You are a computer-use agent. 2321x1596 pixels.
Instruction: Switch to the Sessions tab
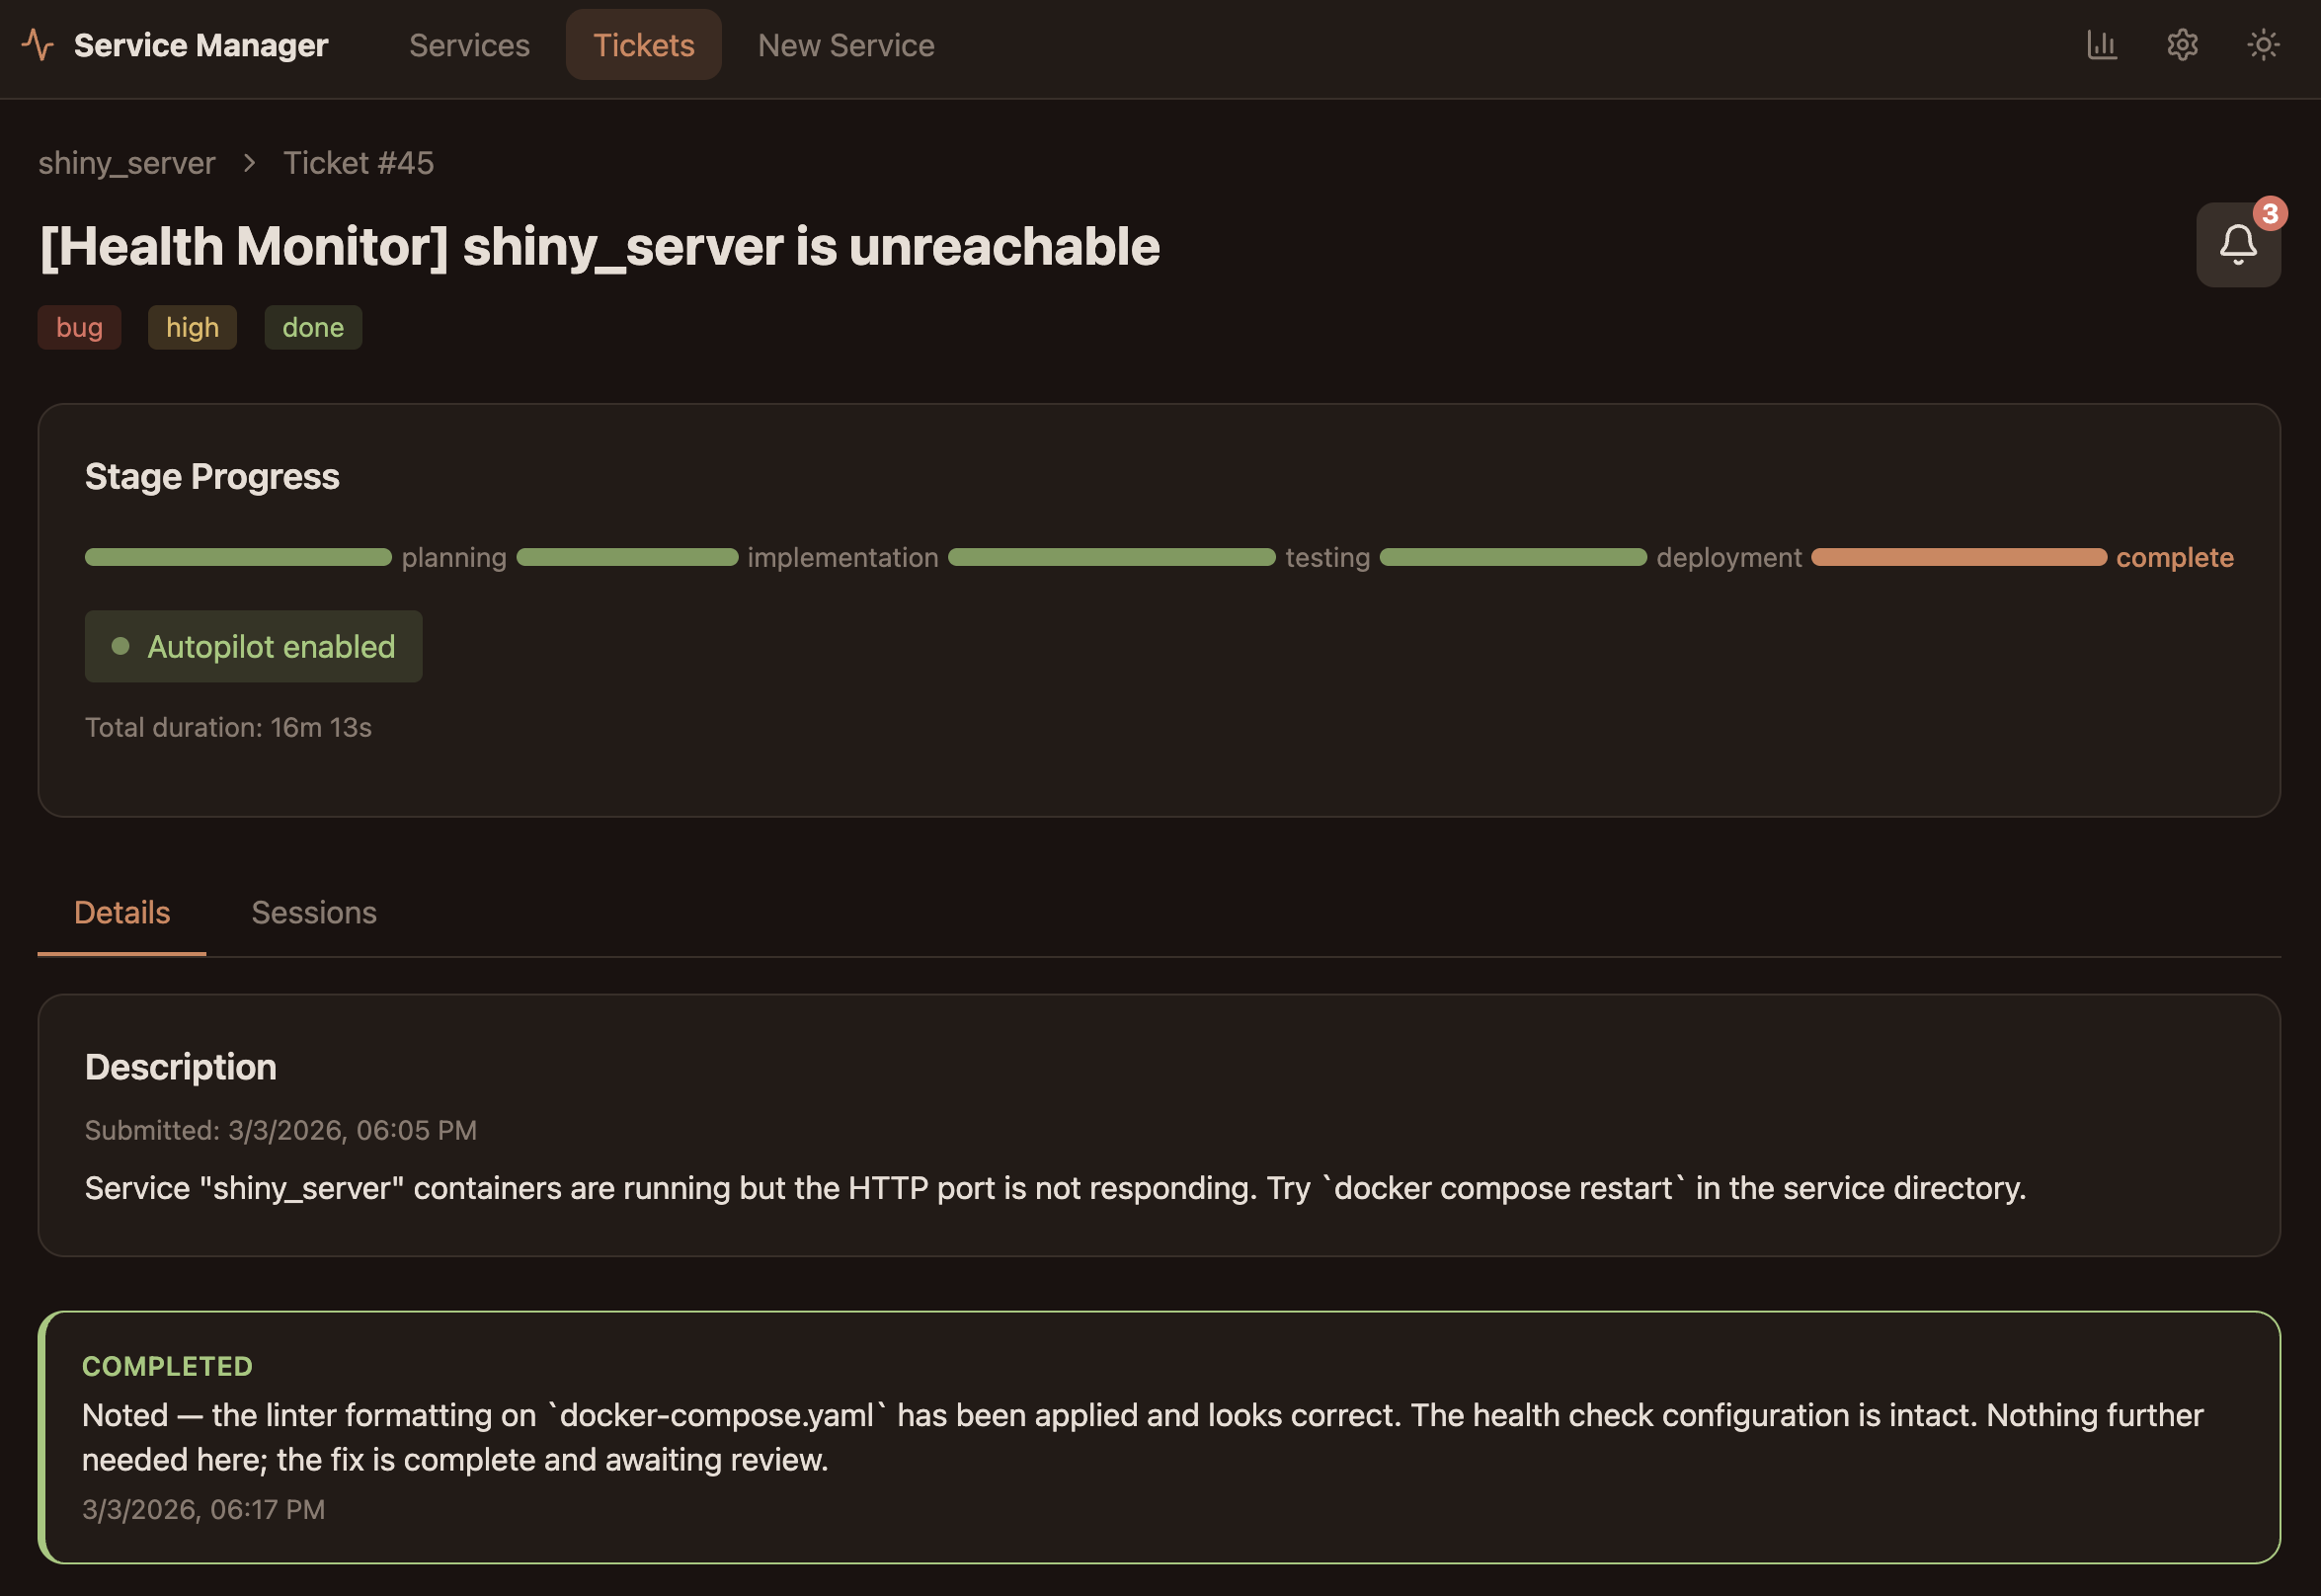314,912
